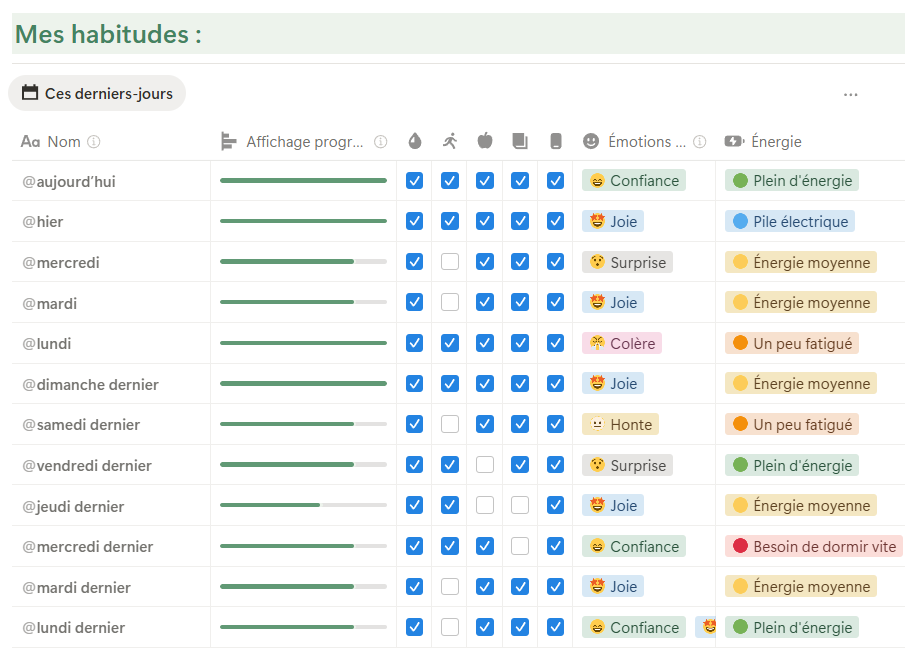
Task: Click progress bar for @mercredi
Action: coord(304,262)
